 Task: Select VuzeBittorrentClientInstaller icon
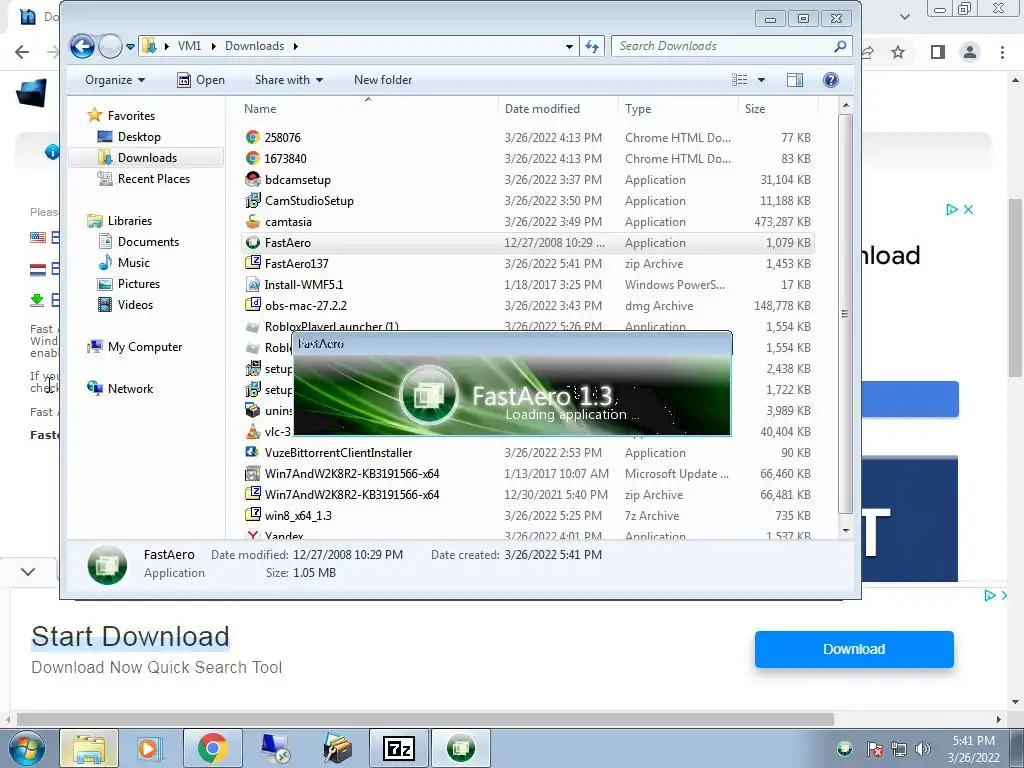coord(253,453)
